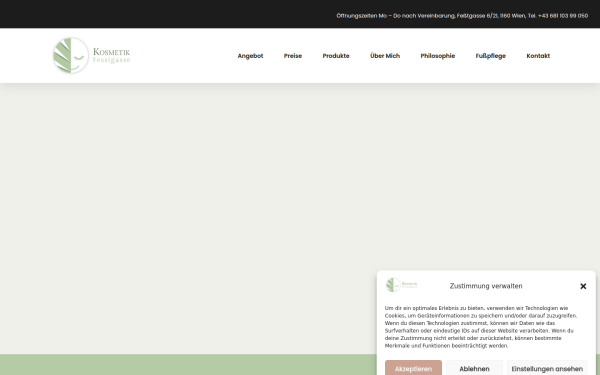Open the Produkte navigation link
Screen dimensions: 600x375
point(336,56)
